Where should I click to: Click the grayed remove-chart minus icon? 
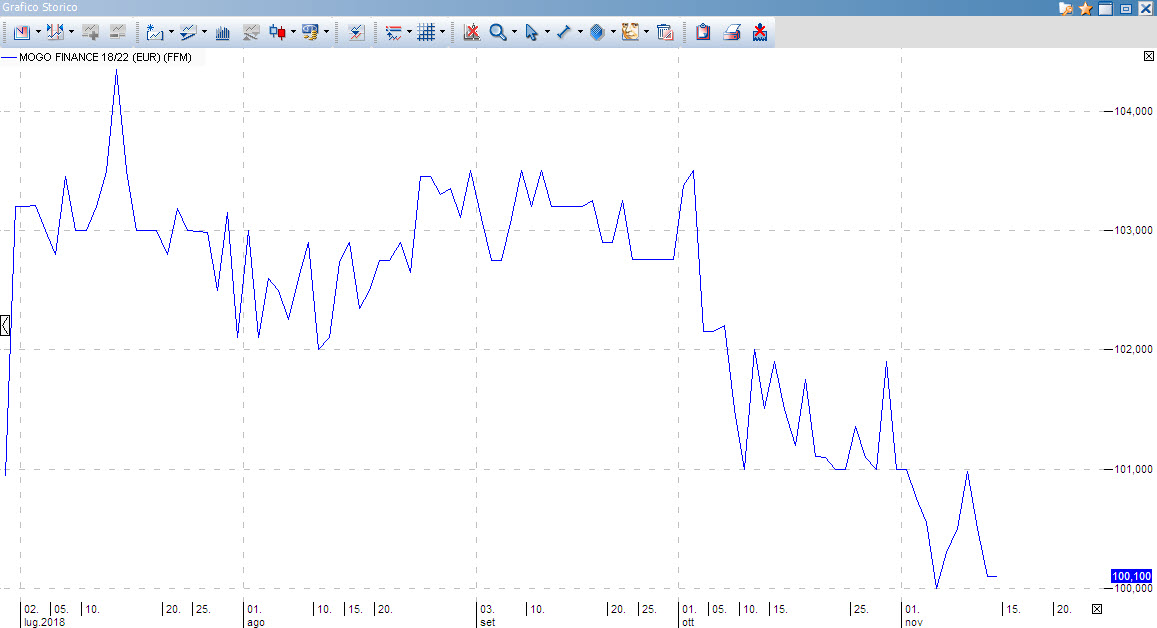(x=117, y=32)
